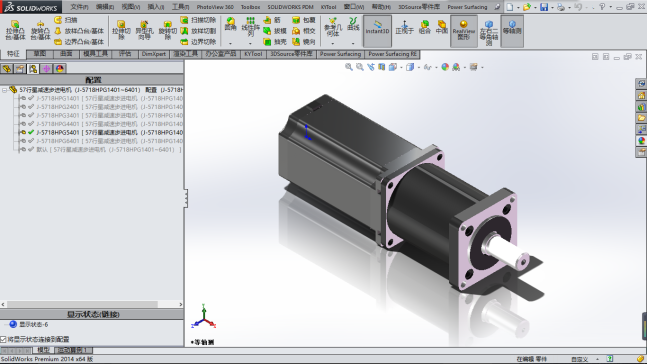Open the PropertyManager tab icon

pyautogui.click(x=20, y=69)
